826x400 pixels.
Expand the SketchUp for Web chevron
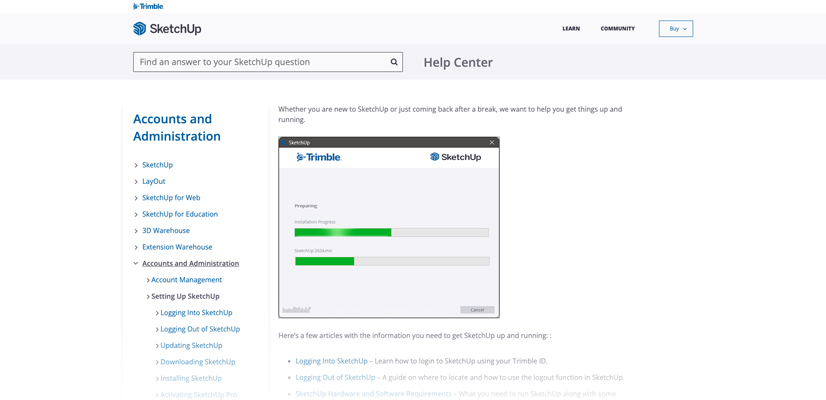tap(136, 198)
